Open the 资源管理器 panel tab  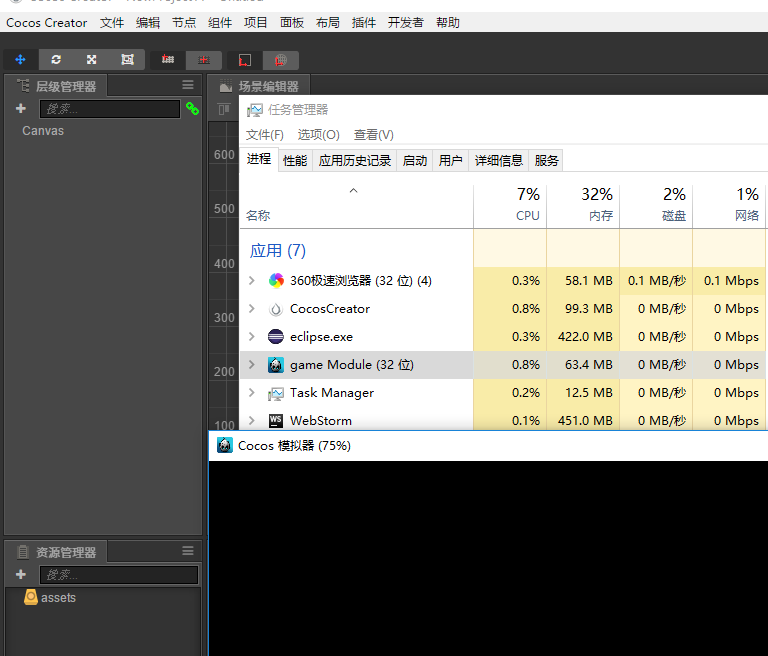pos(57,552)
